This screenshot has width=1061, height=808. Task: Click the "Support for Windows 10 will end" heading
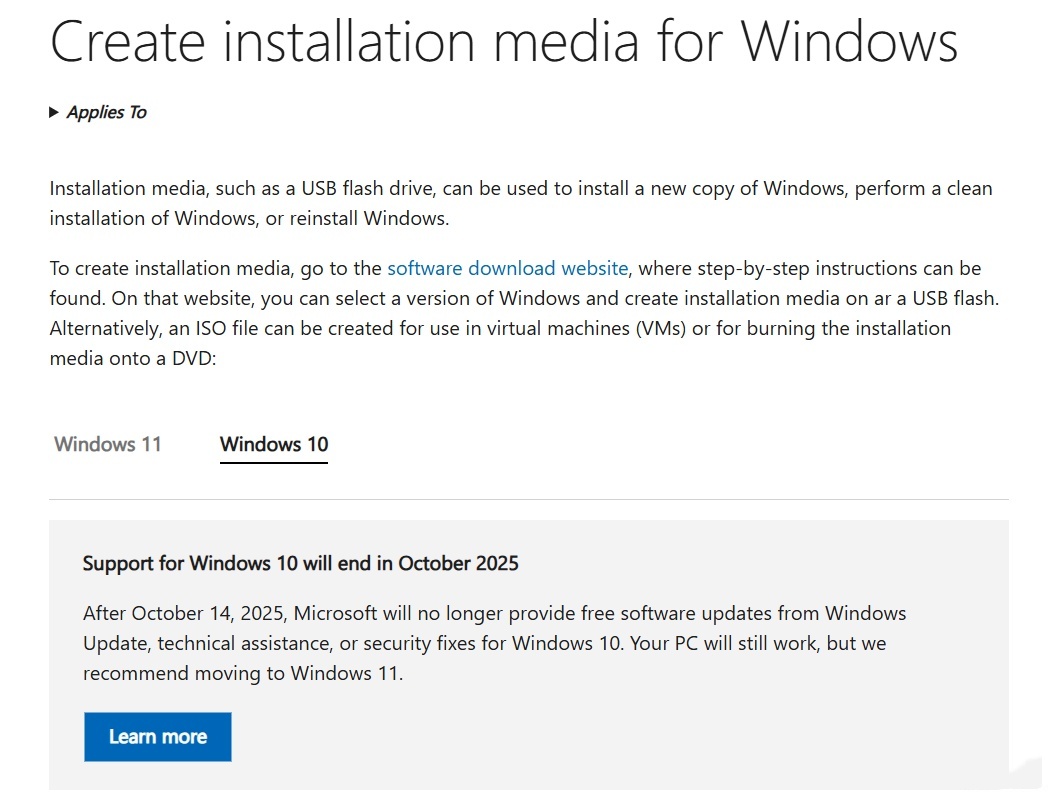(x=300, y=563)
